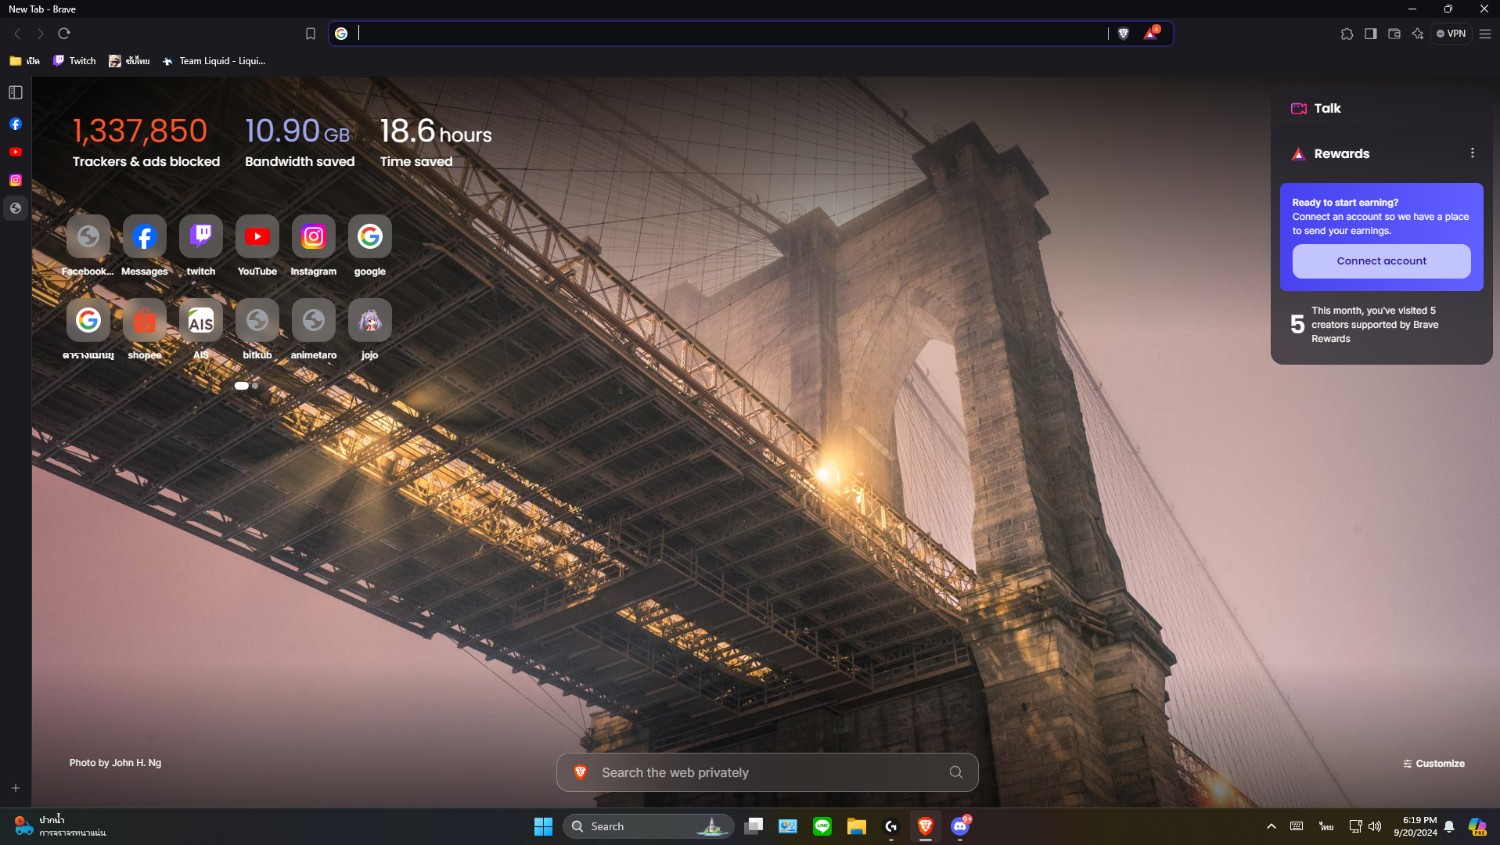The width and height of the screenshot is (1500, 845).
Task: Open Discord from the taskbar
Action: click(960, 826)
